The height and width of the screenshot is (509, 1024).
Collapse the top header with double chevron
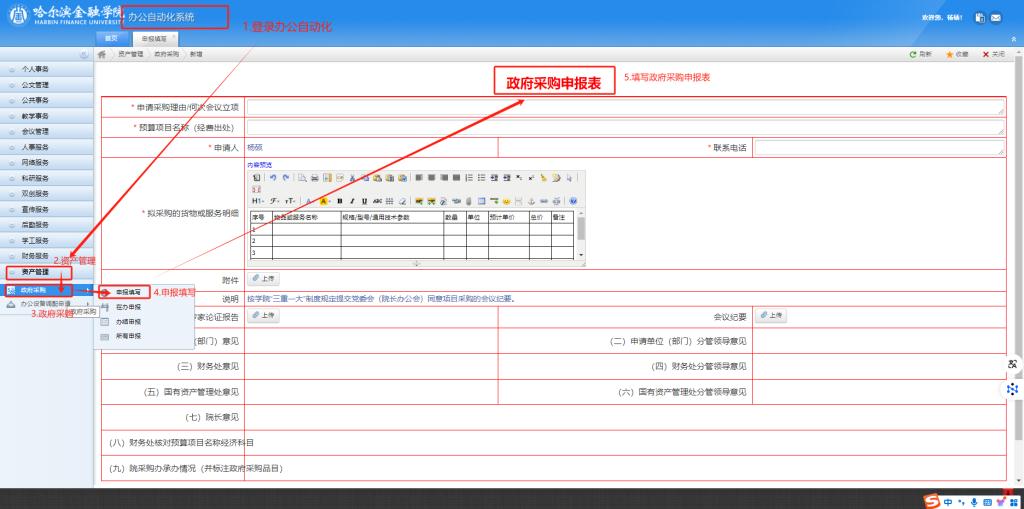tap(1014, 38)
